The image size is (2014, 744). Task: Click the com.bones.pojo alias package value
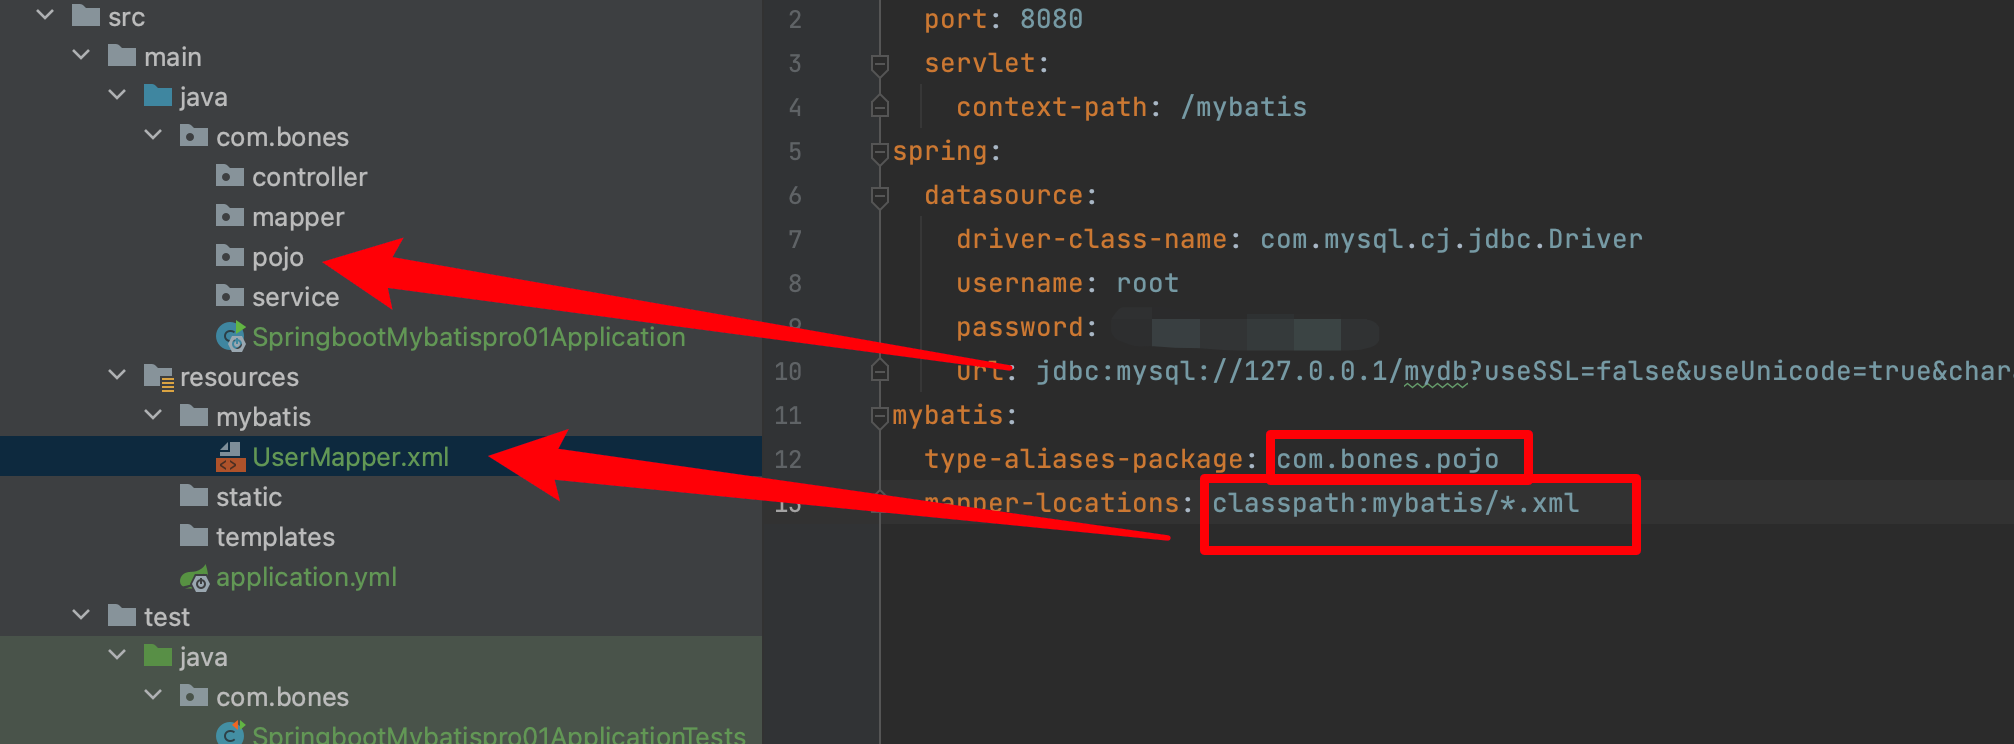point(1388,459)
